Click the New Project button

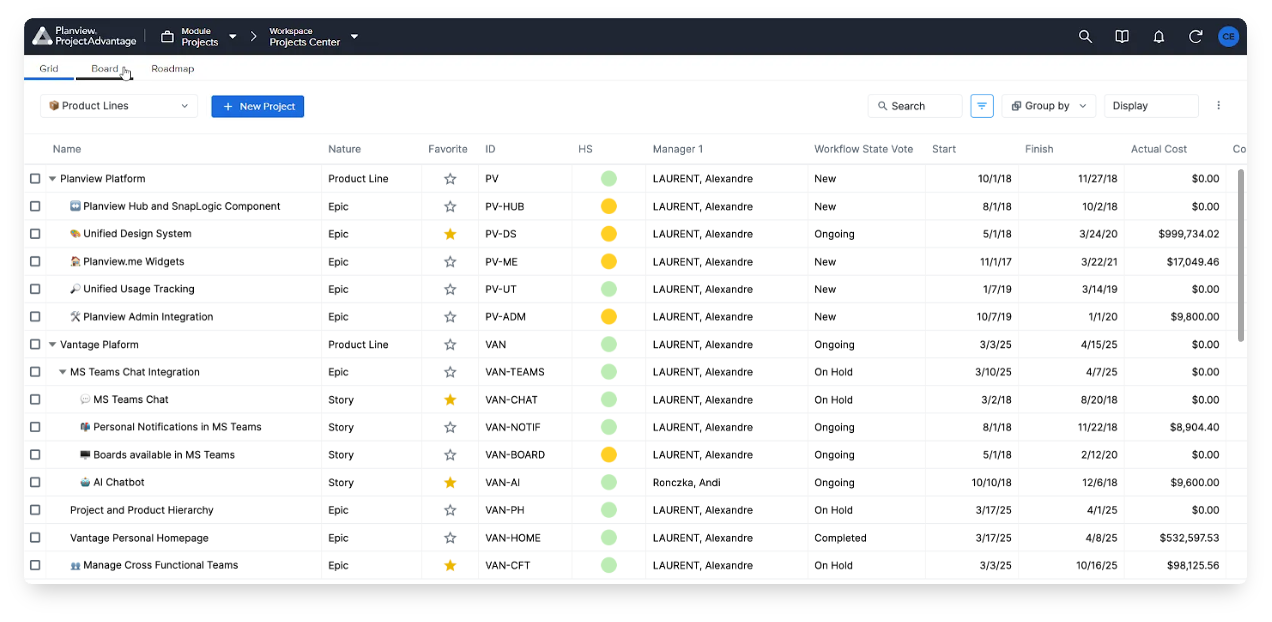pyautogui.click(x=258, y=106)
